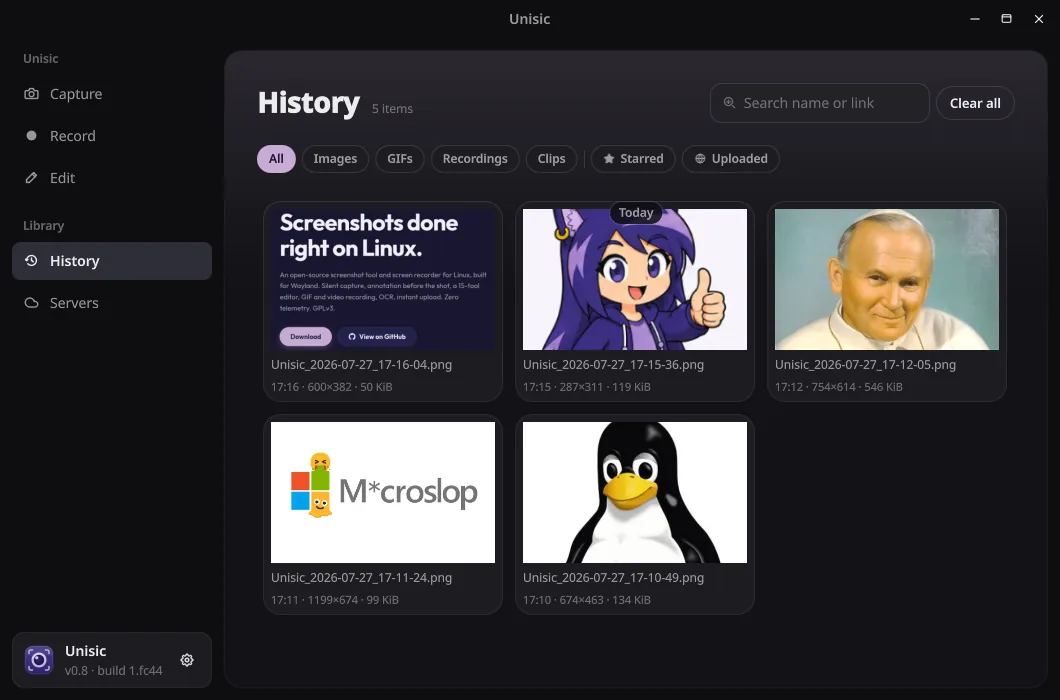This screenshot has height=700, width=1060.
Task: Show Starred items only
Action: point(633,159)
